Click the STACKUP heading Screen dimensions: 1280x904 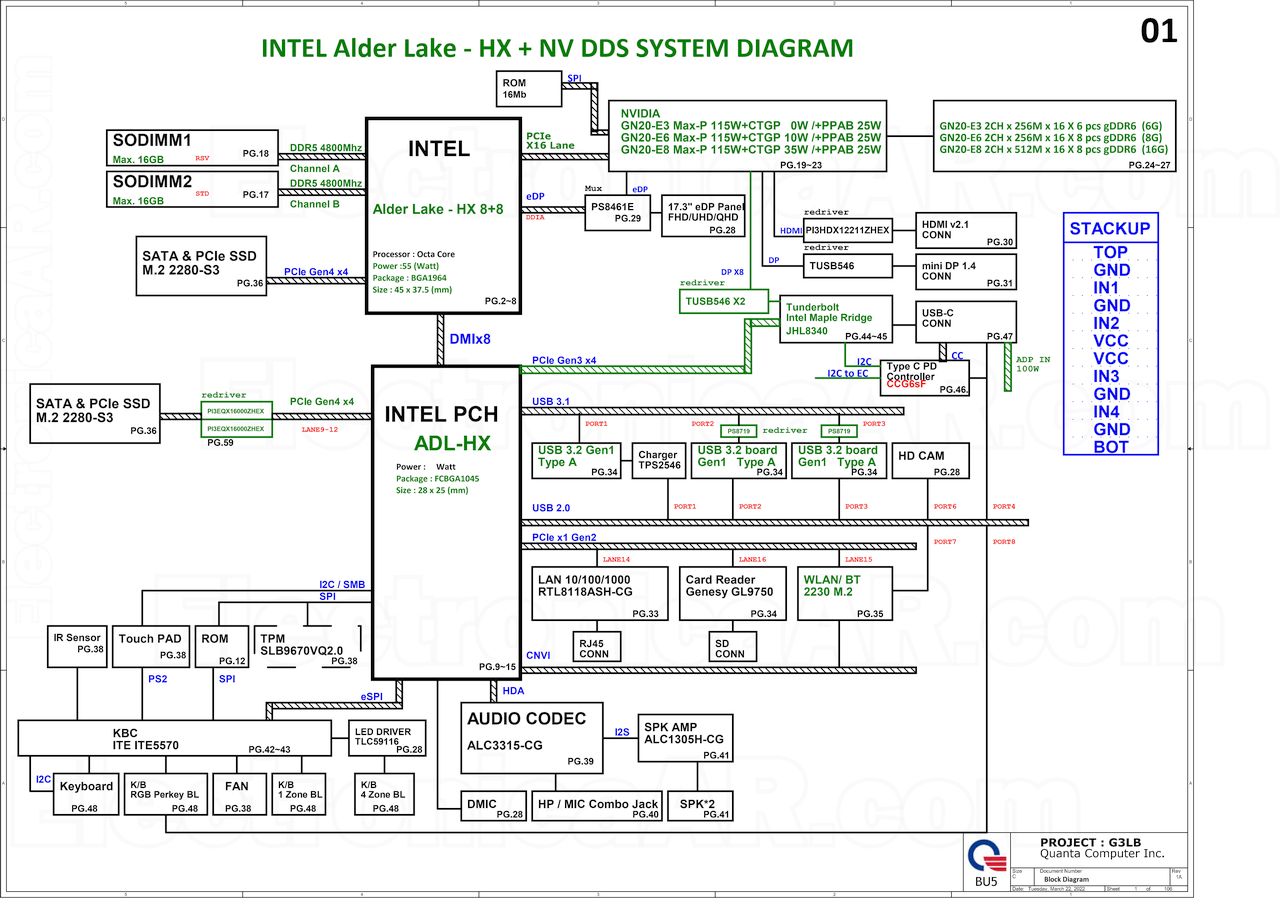(x=1110, y=228)
